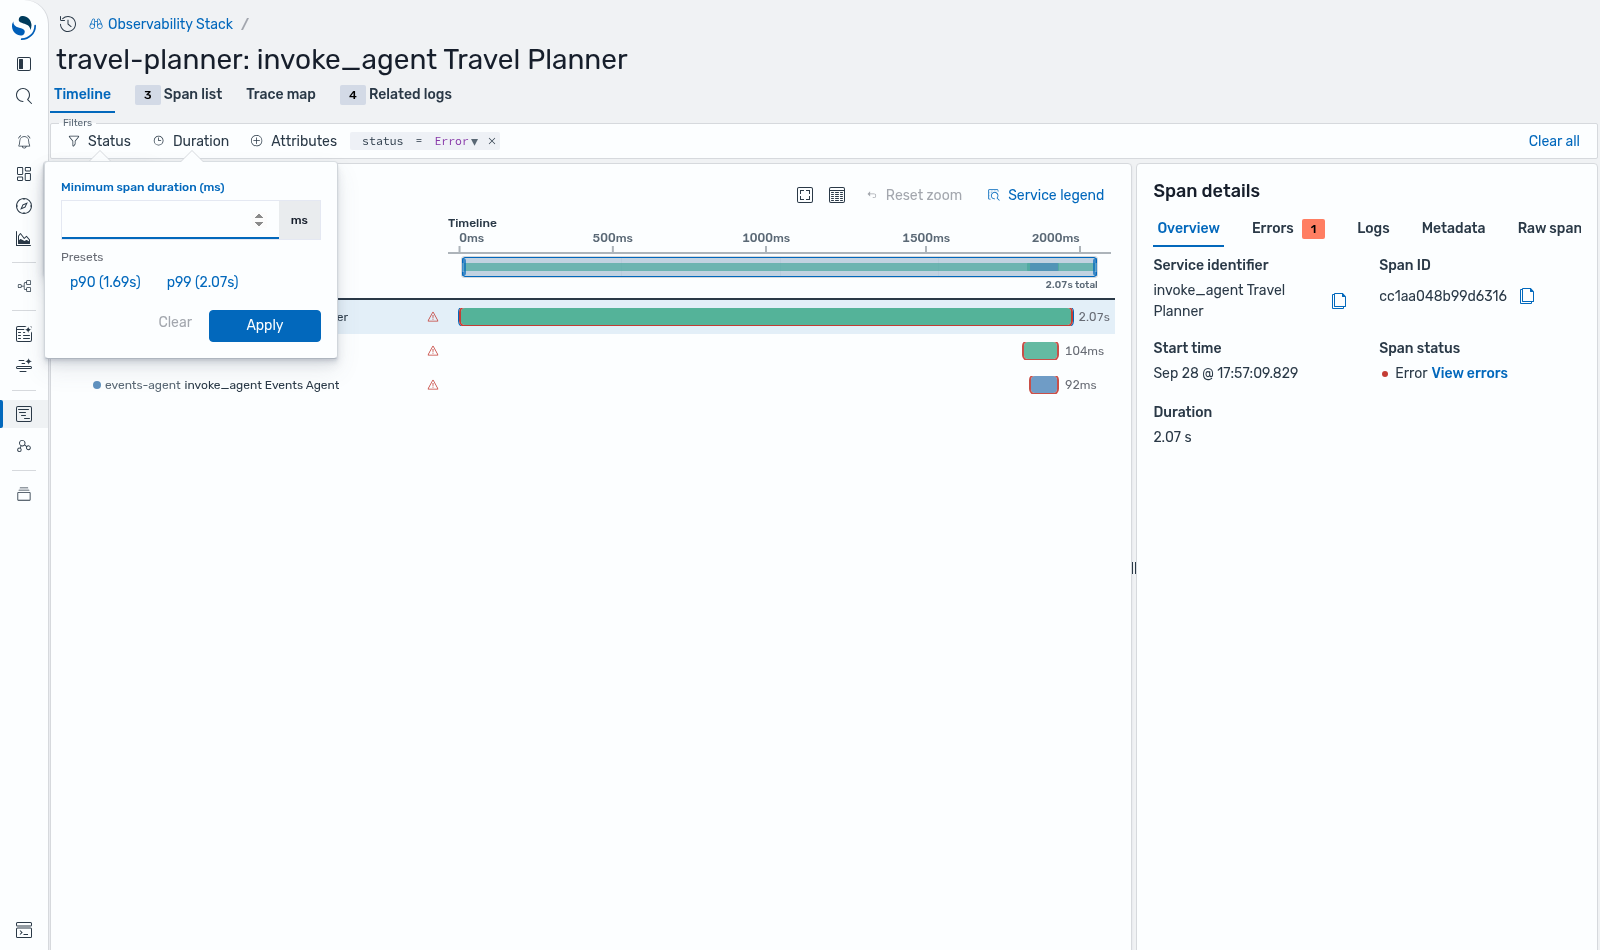Switch to the Span list tab
The image size is (1600, 950).
point(180,94)
